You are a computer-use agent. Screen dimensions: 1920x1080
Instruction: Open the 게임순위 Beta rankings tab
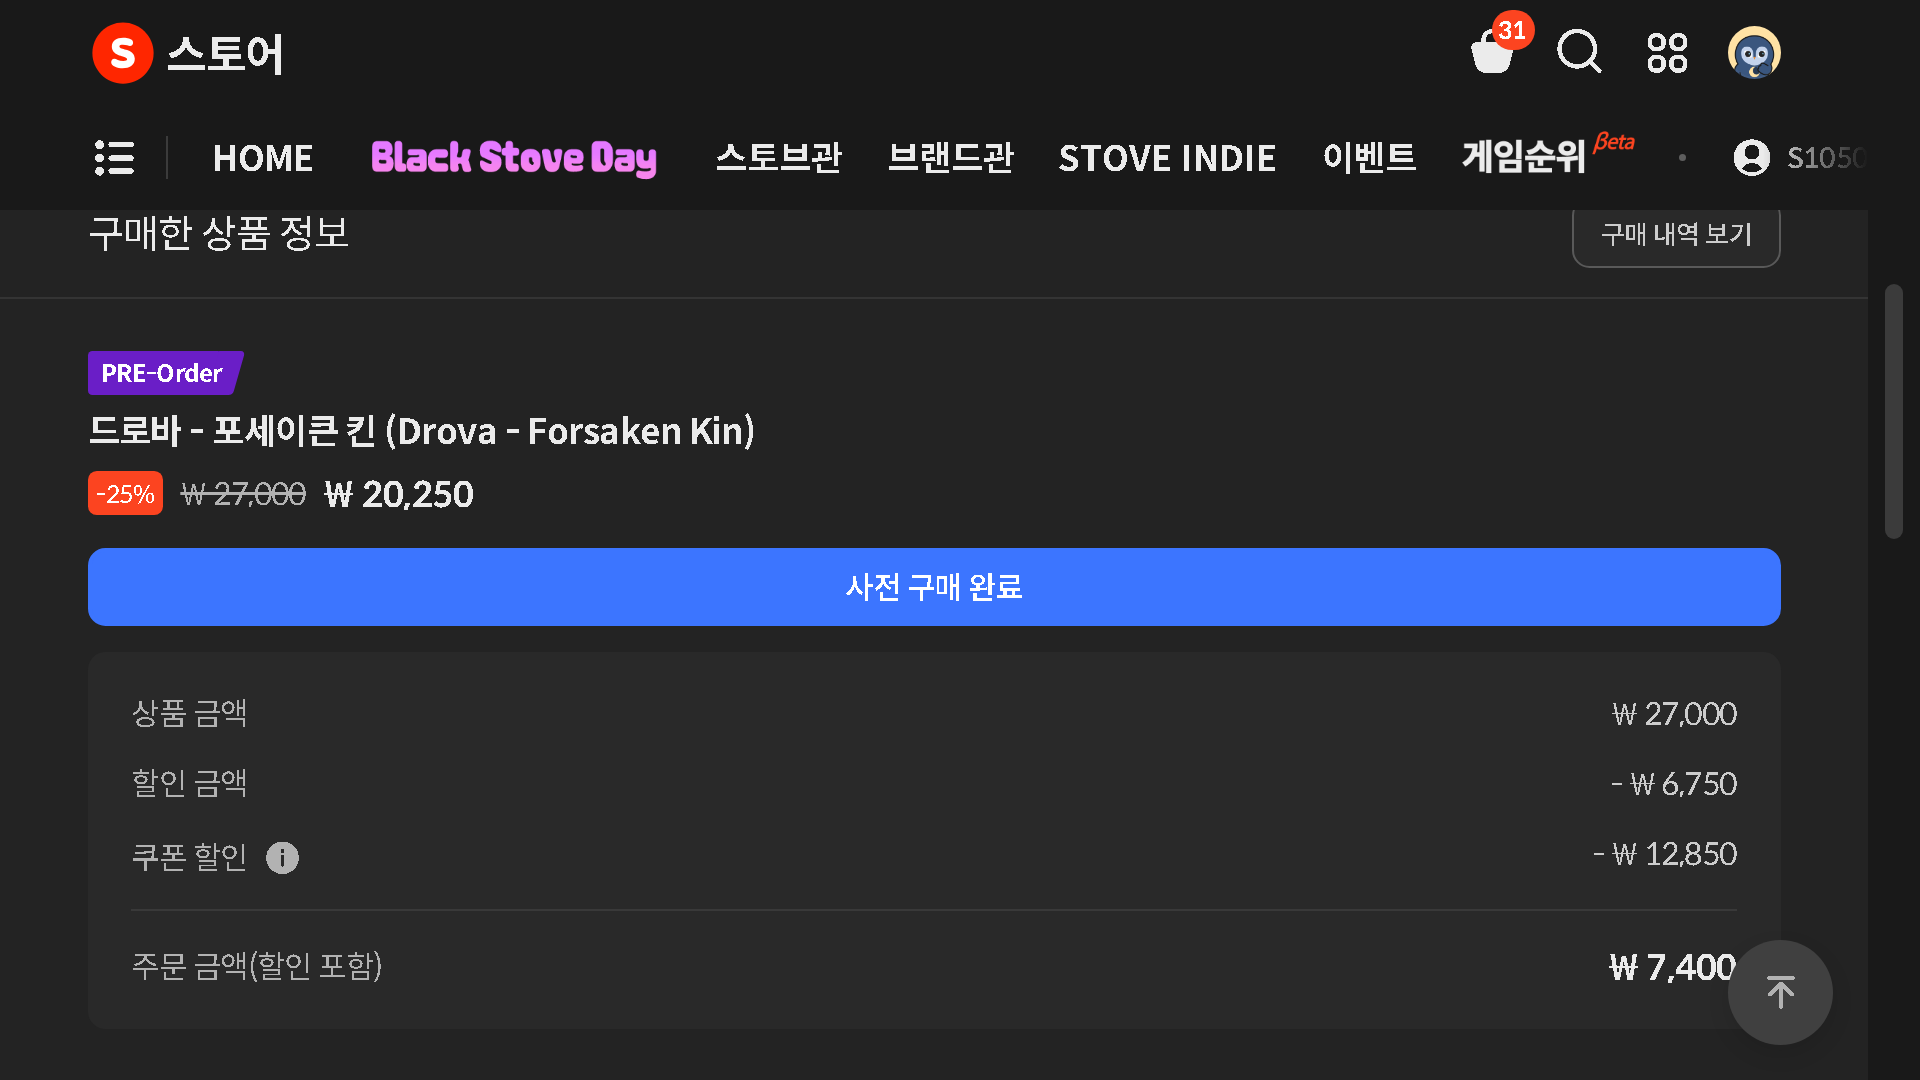[x=1525, y=158]
